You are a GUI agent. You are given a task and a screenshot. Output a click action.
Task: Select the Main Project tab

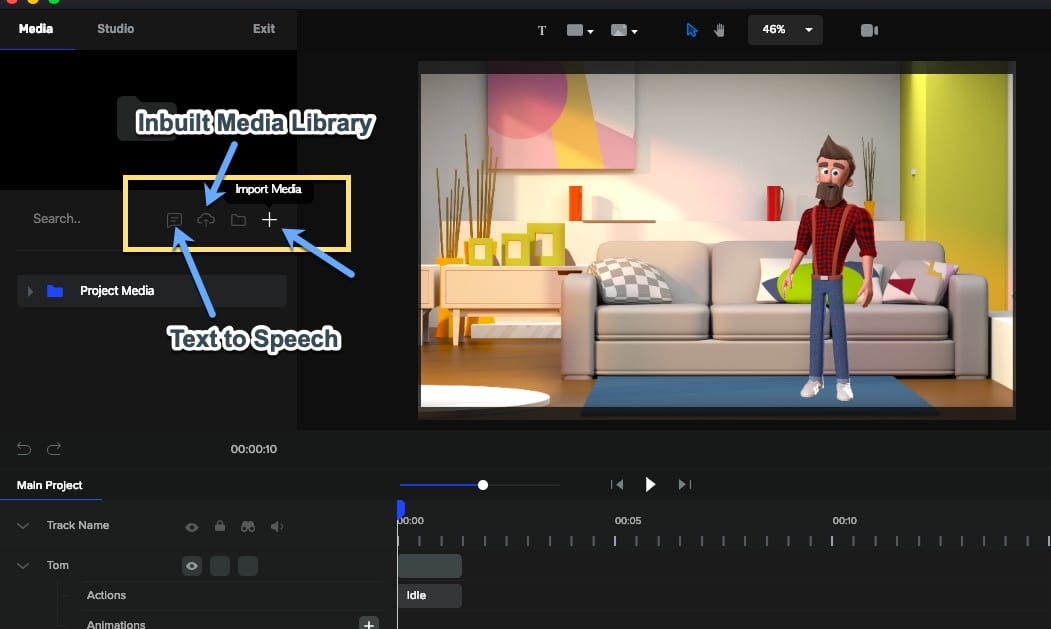51,485
